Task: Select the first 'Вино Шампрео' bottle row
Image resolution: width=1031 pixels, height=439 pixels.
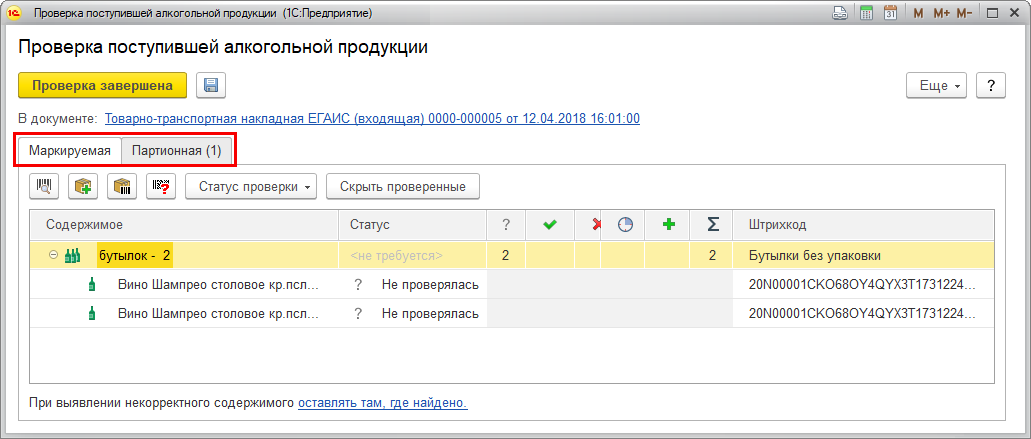Action: coord(220,285)
